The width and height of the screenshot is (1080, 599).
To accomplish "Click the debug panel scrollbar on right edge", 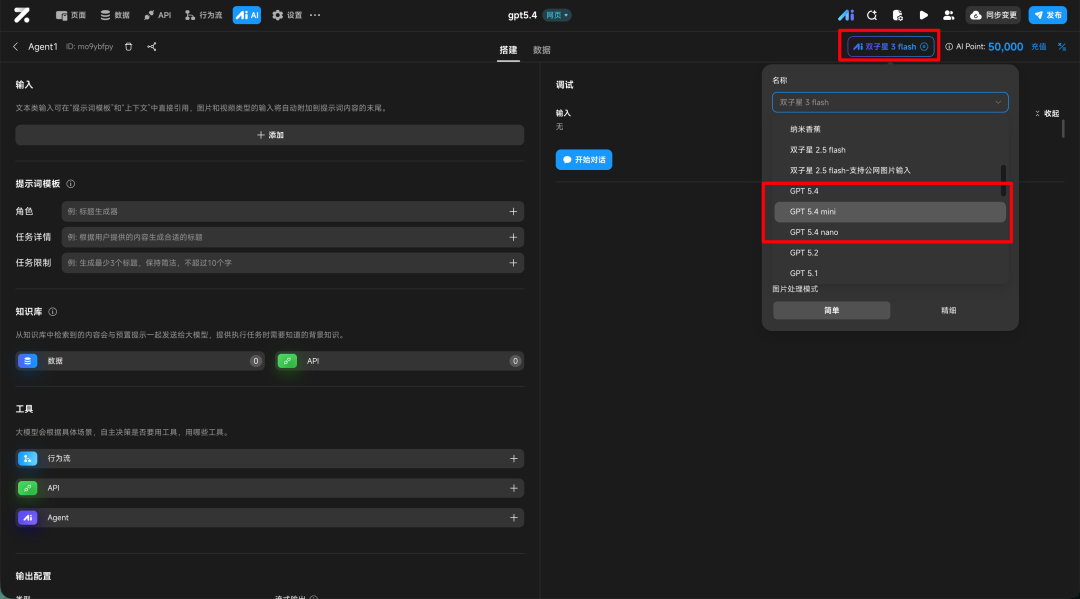I will pyautogui.click(x=1063, y=129).
